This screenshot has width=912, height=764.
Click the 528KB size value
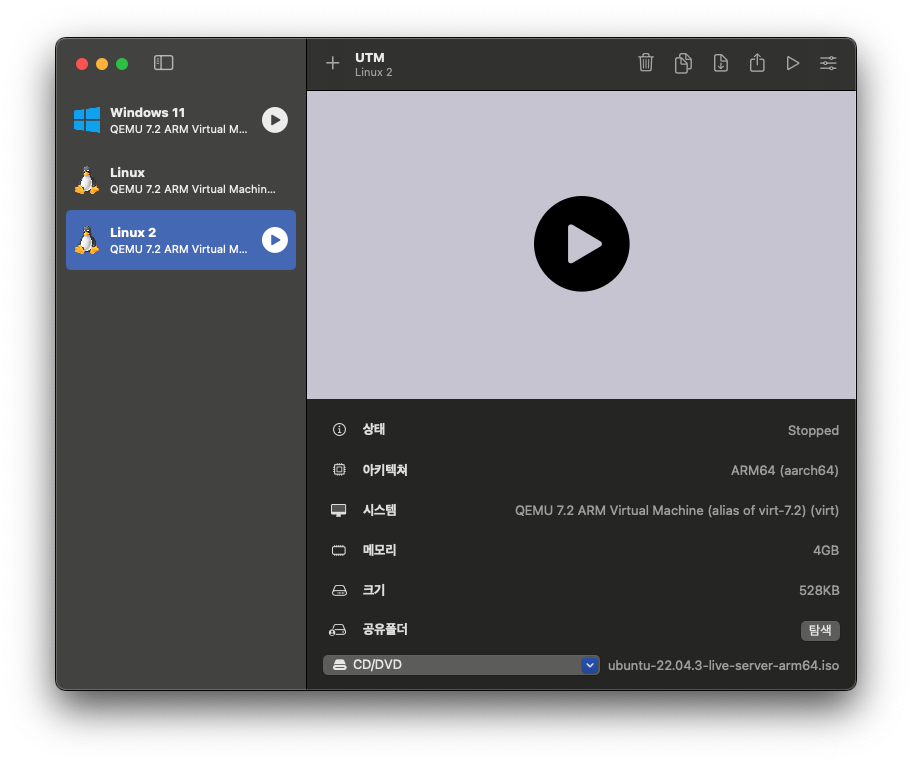[x=819, y=590]
